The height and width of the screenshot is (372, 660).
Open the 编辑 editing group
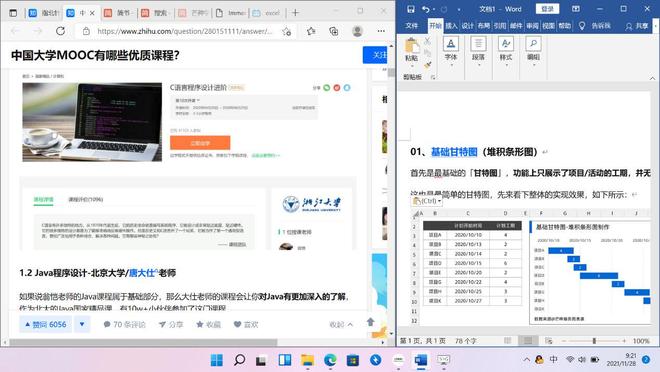(x=533, y=51)
